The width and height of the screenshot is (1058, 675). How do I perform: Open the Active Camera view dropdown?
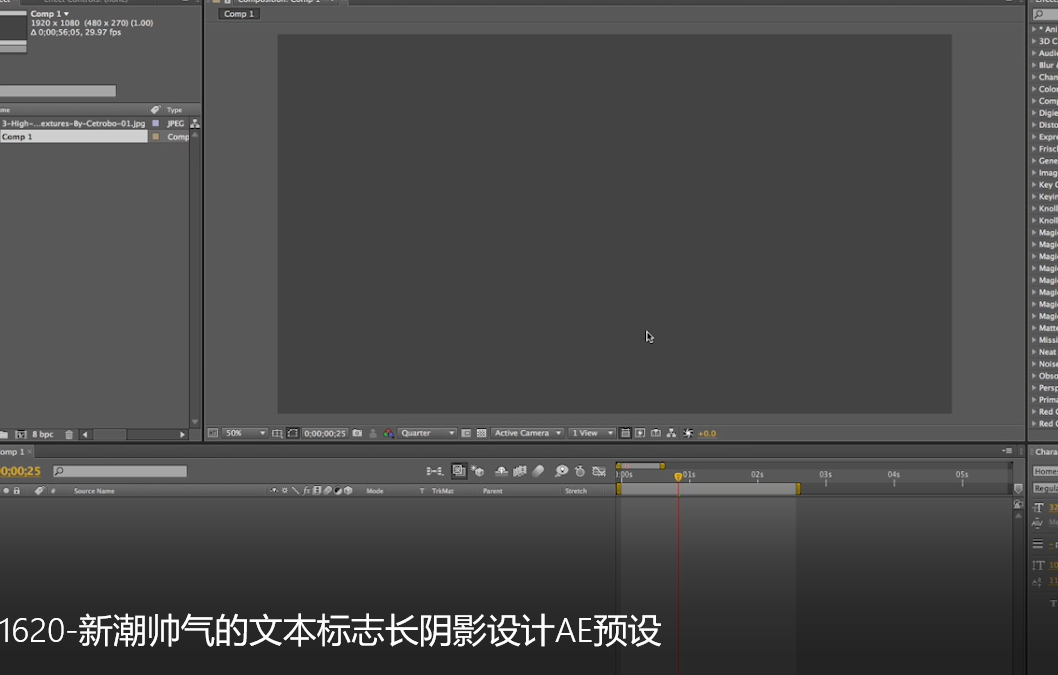(528, 433)
